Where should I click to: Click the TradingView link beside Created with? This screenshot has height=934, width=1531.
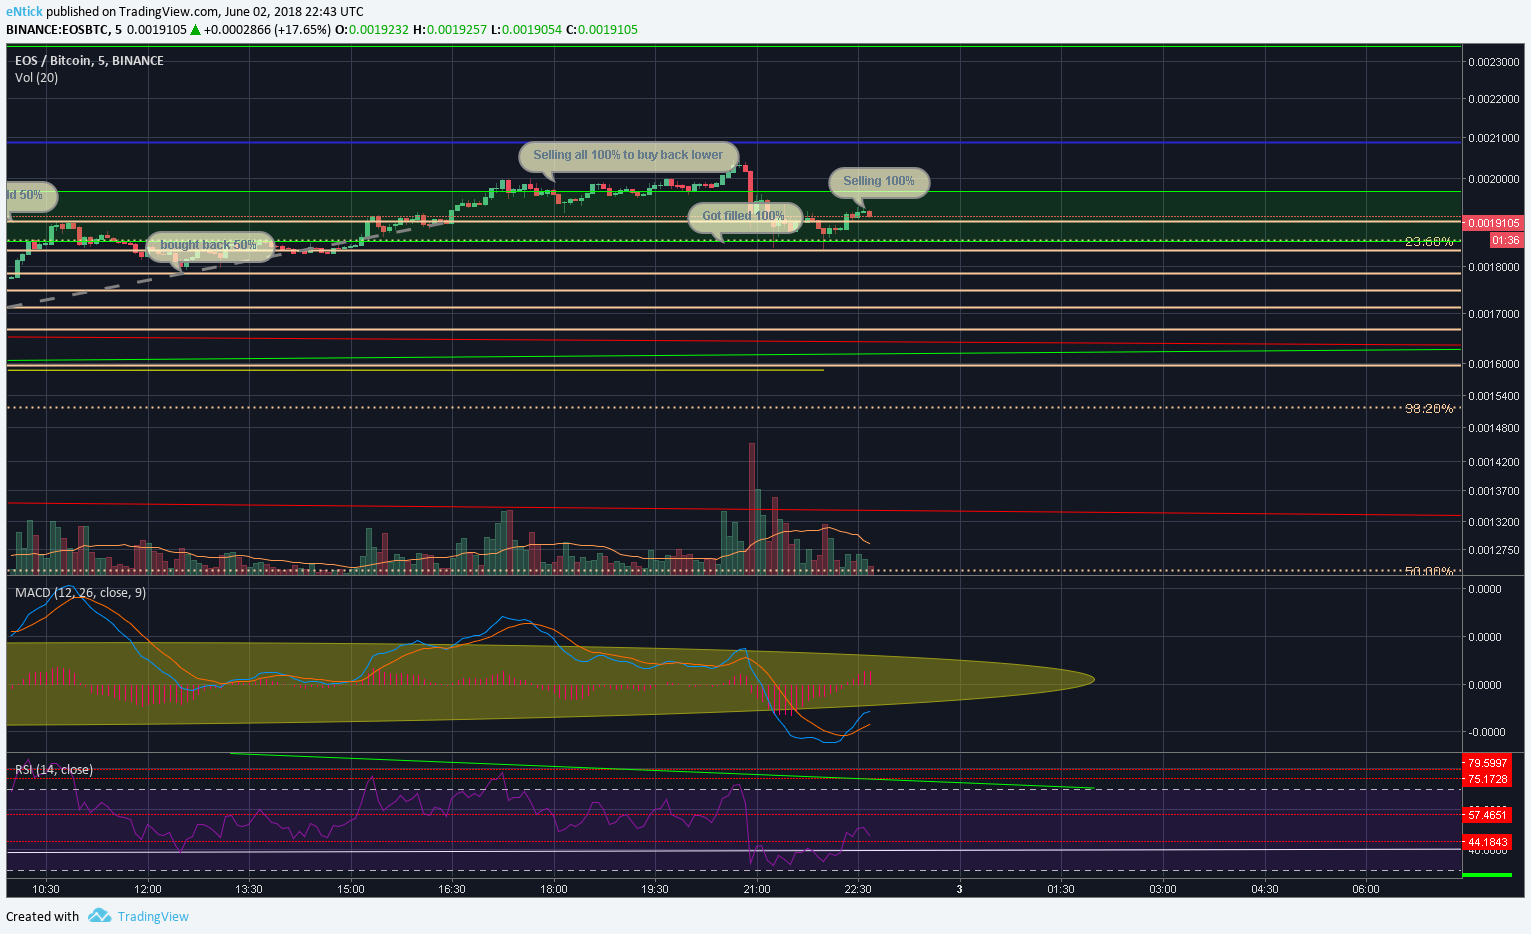pos(153,916)
